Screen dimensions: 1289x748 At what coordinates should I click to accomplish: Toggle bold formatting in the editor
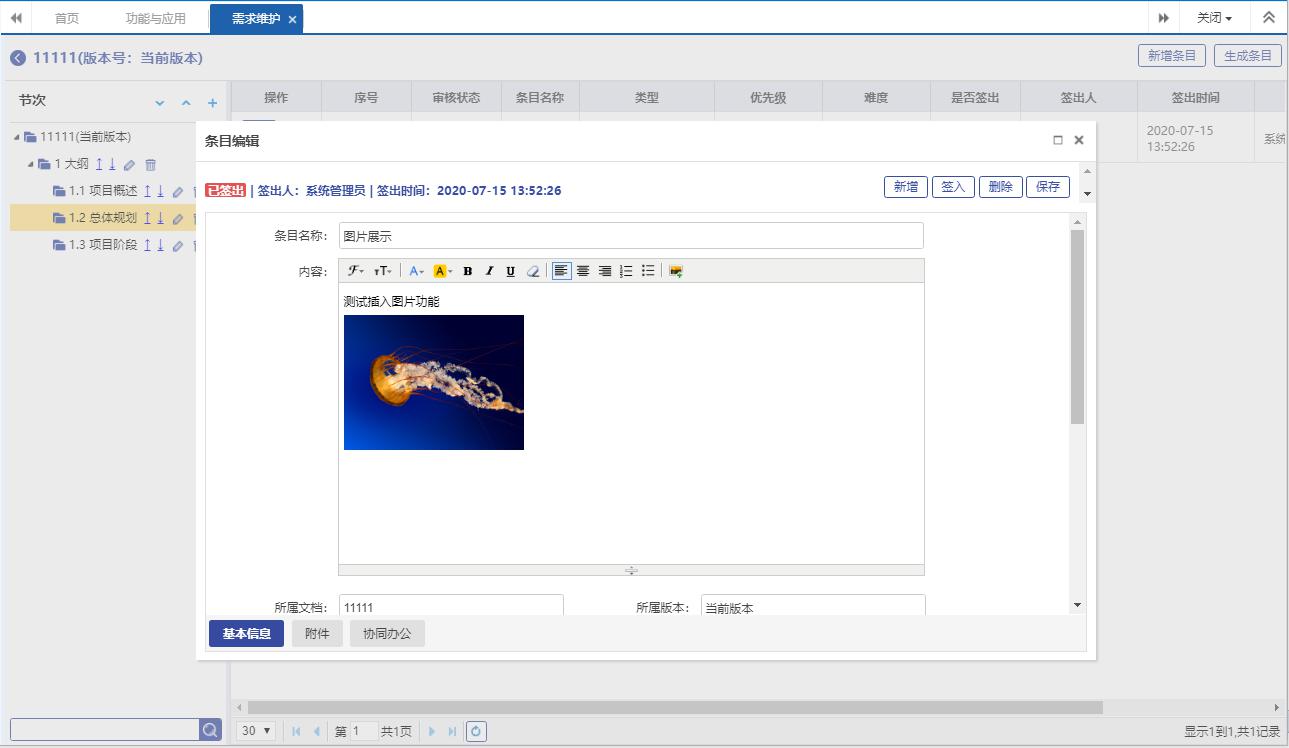[467, 271]
